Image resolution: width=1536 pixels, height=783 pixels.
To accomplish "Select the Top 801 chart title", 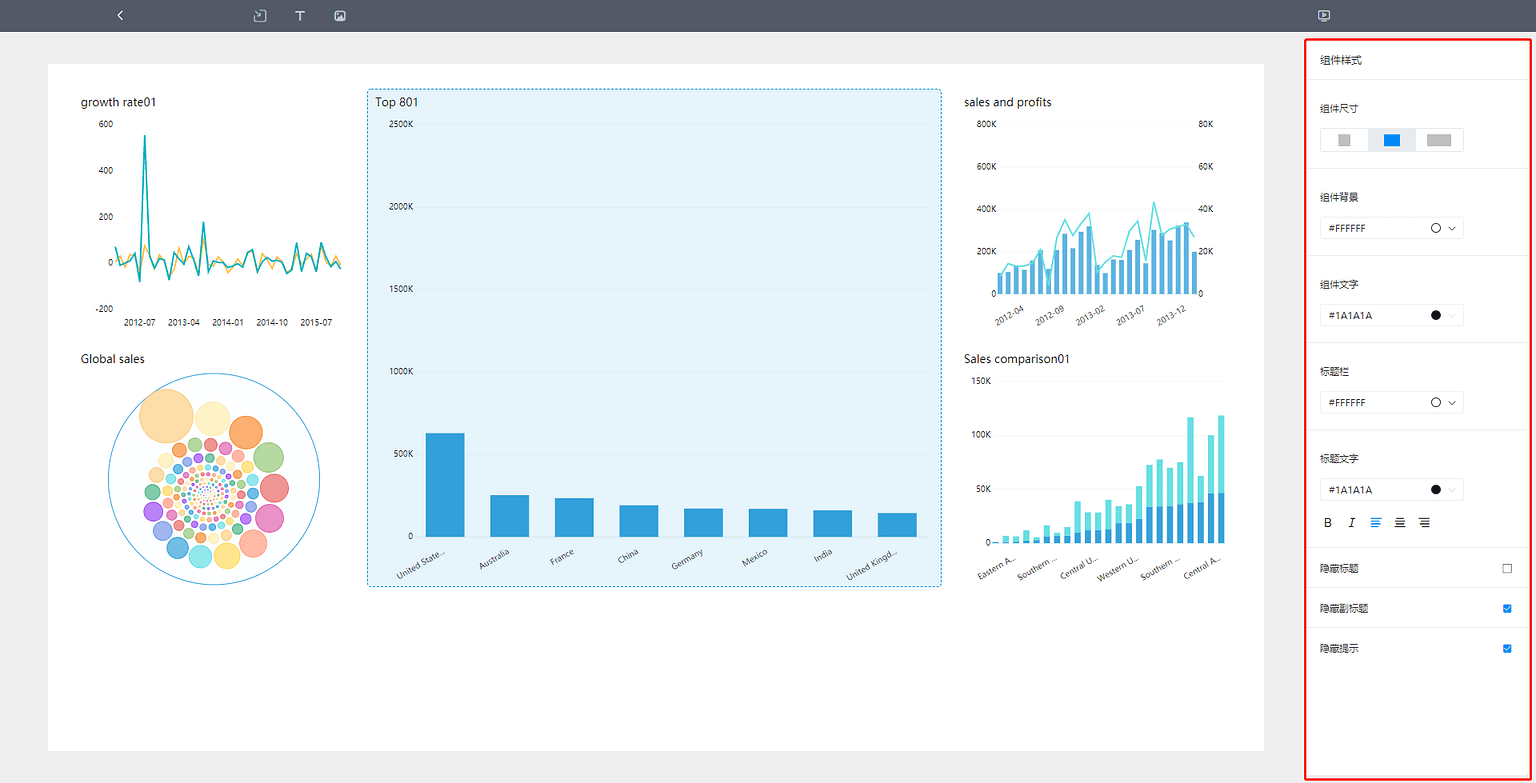I will (x=397, y=102).
